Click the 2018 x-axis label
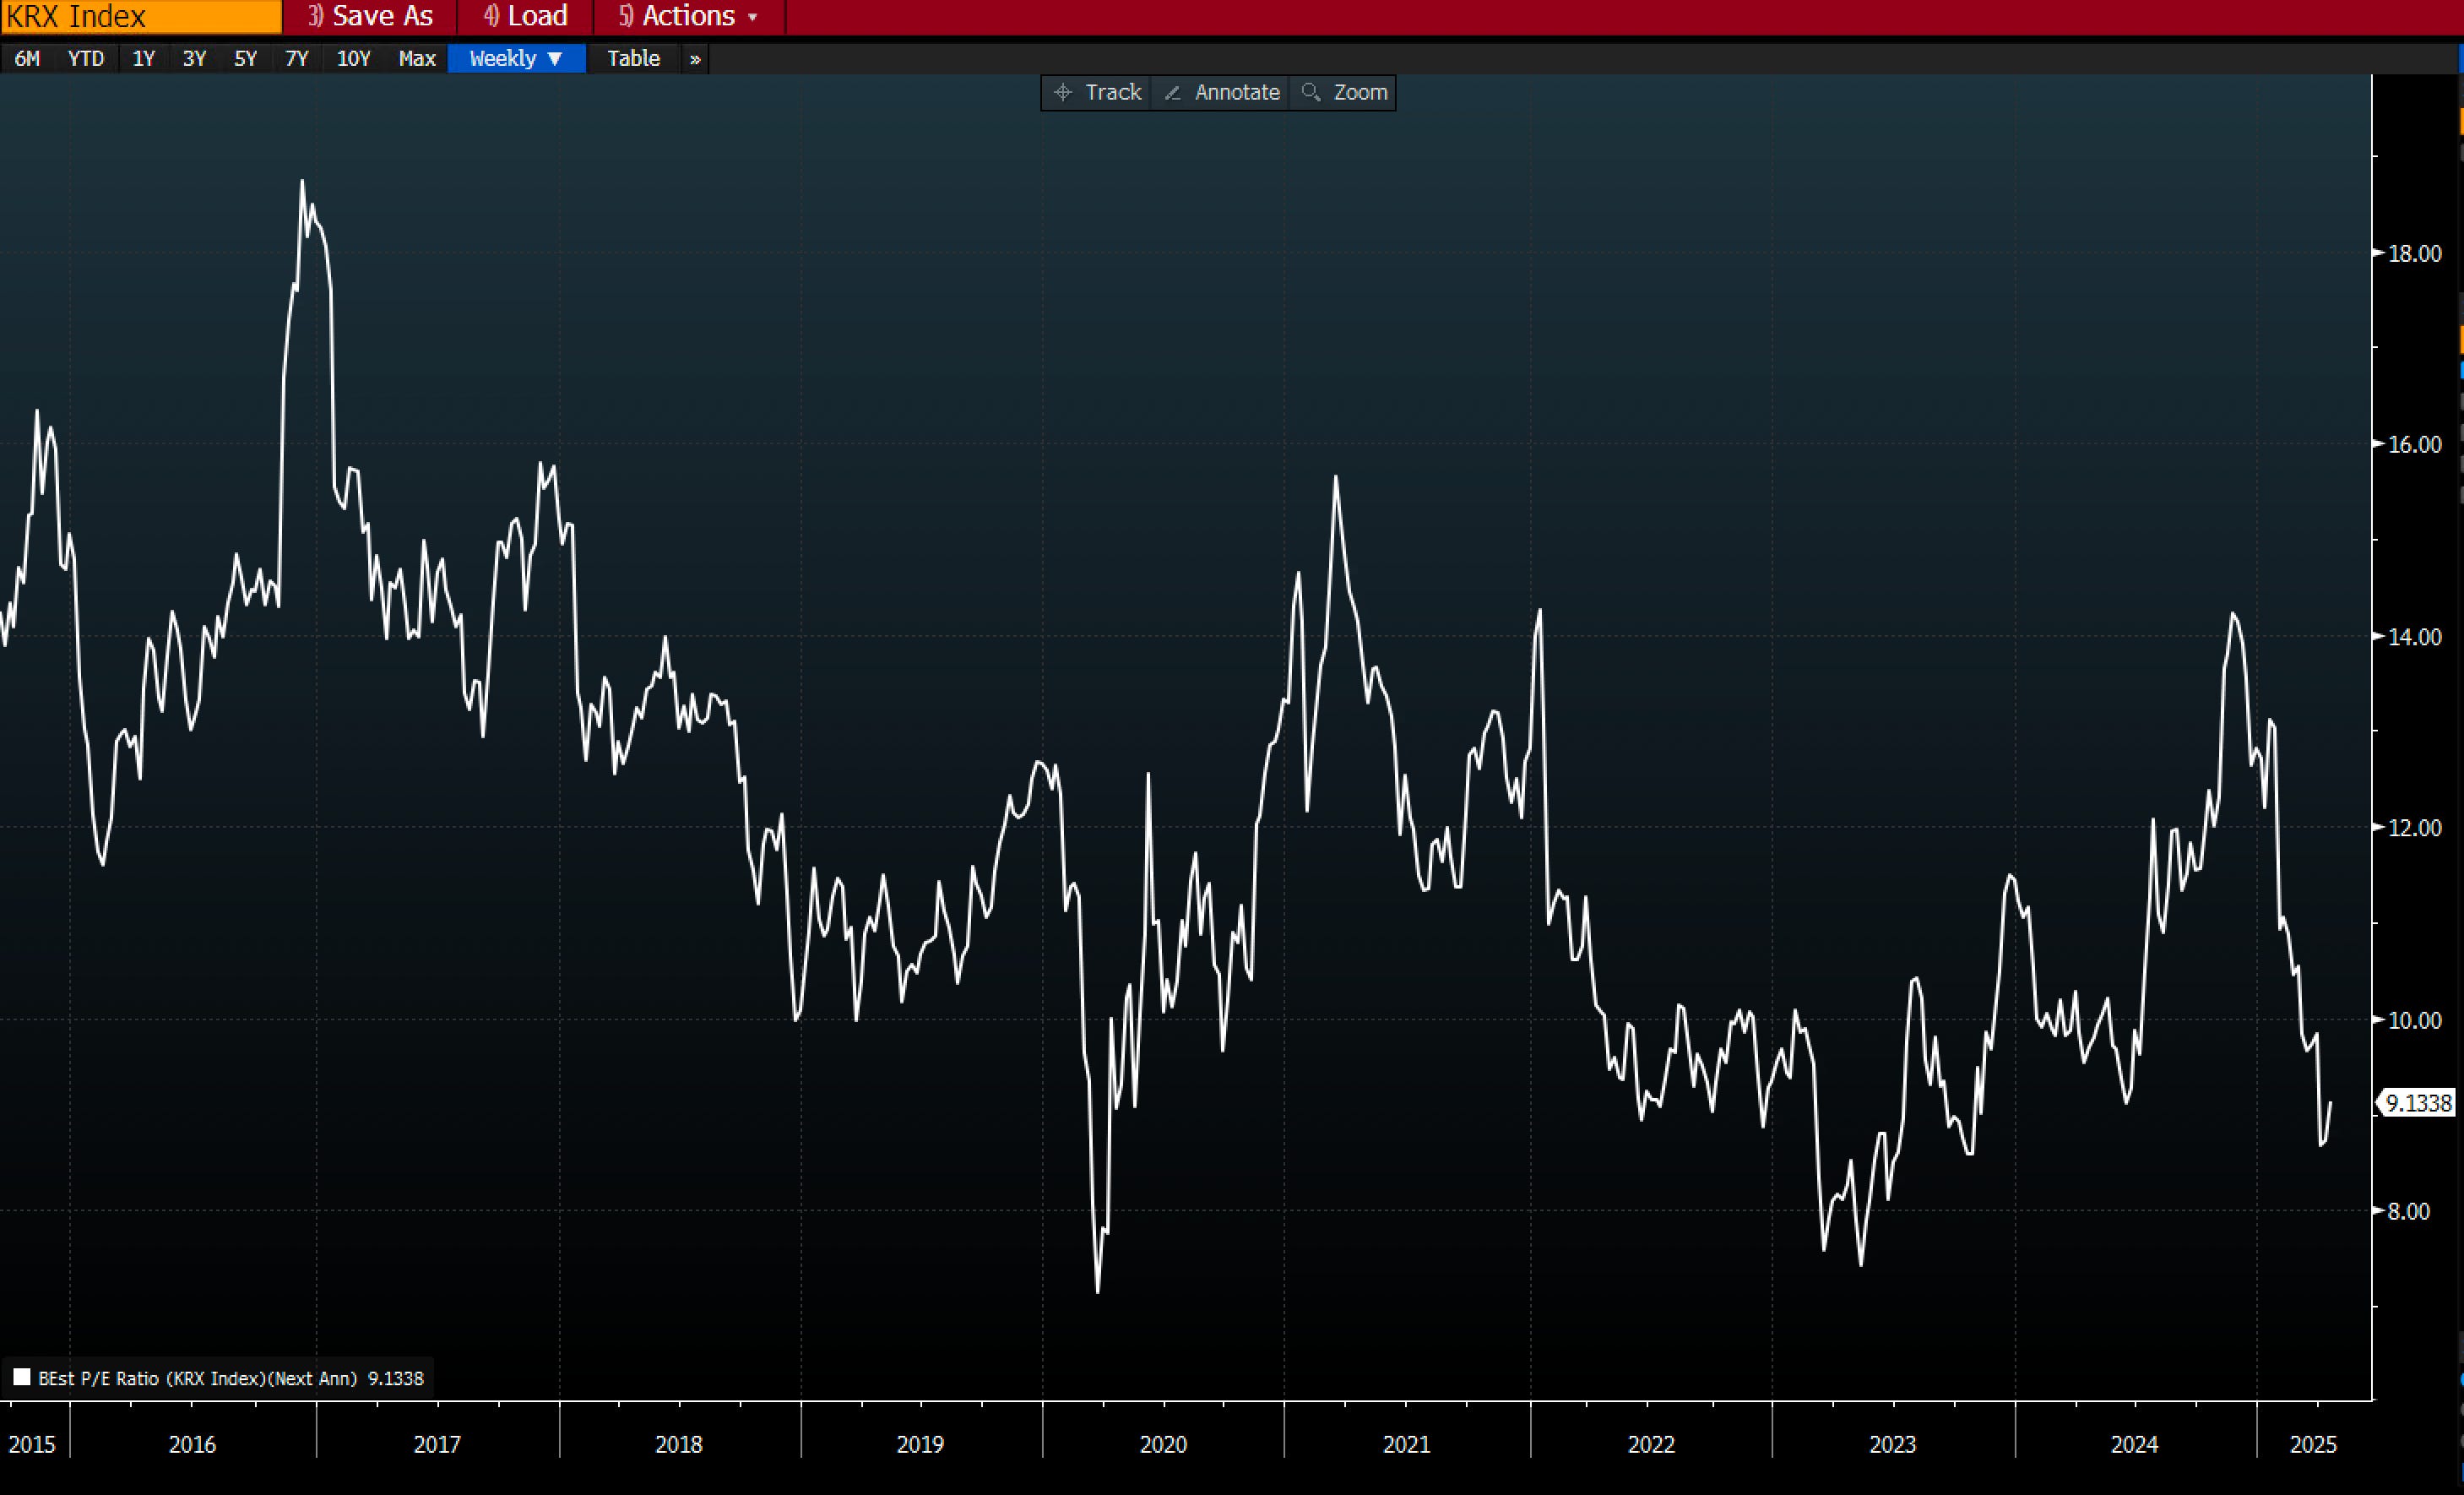The height and width of the screenshot is (1495, 2464). (x=679, y=1445)
